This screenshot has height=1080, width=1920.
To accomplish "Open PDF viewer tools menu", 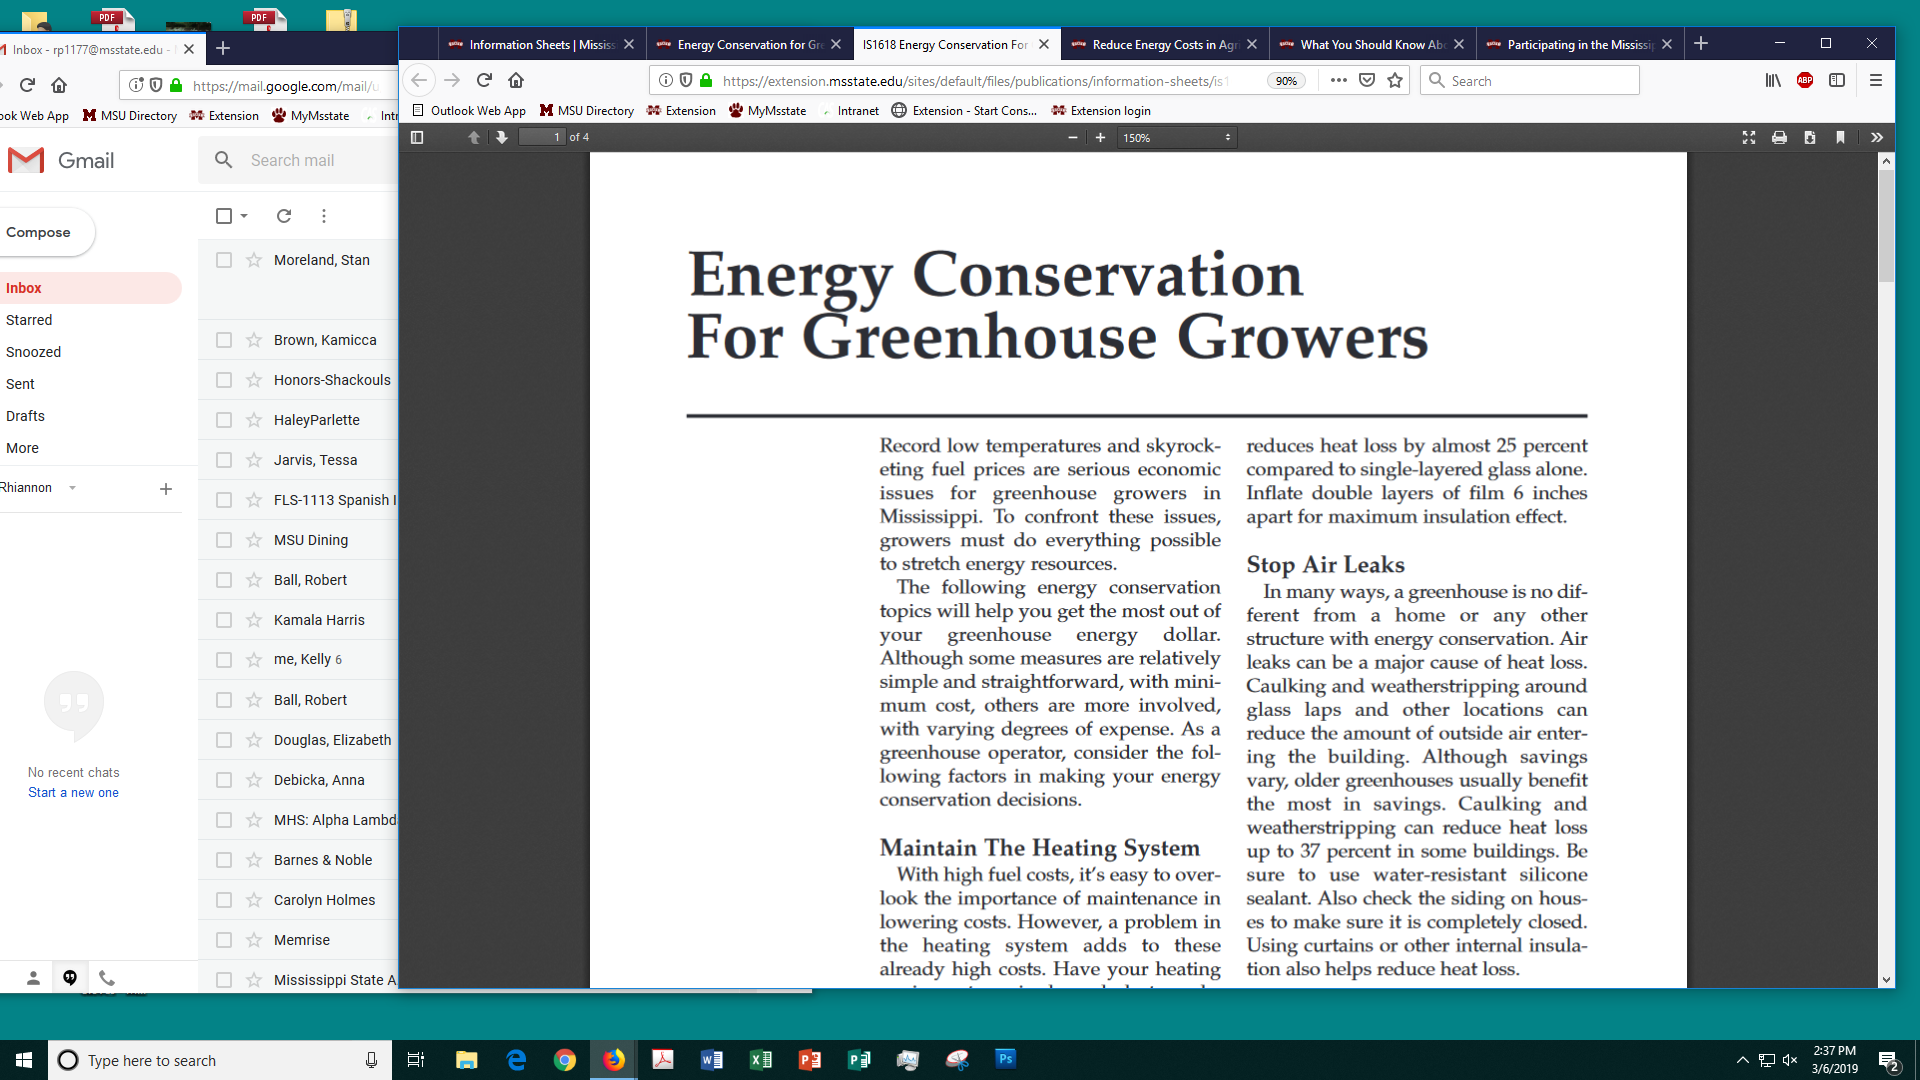I will [x=1877, y=137].
